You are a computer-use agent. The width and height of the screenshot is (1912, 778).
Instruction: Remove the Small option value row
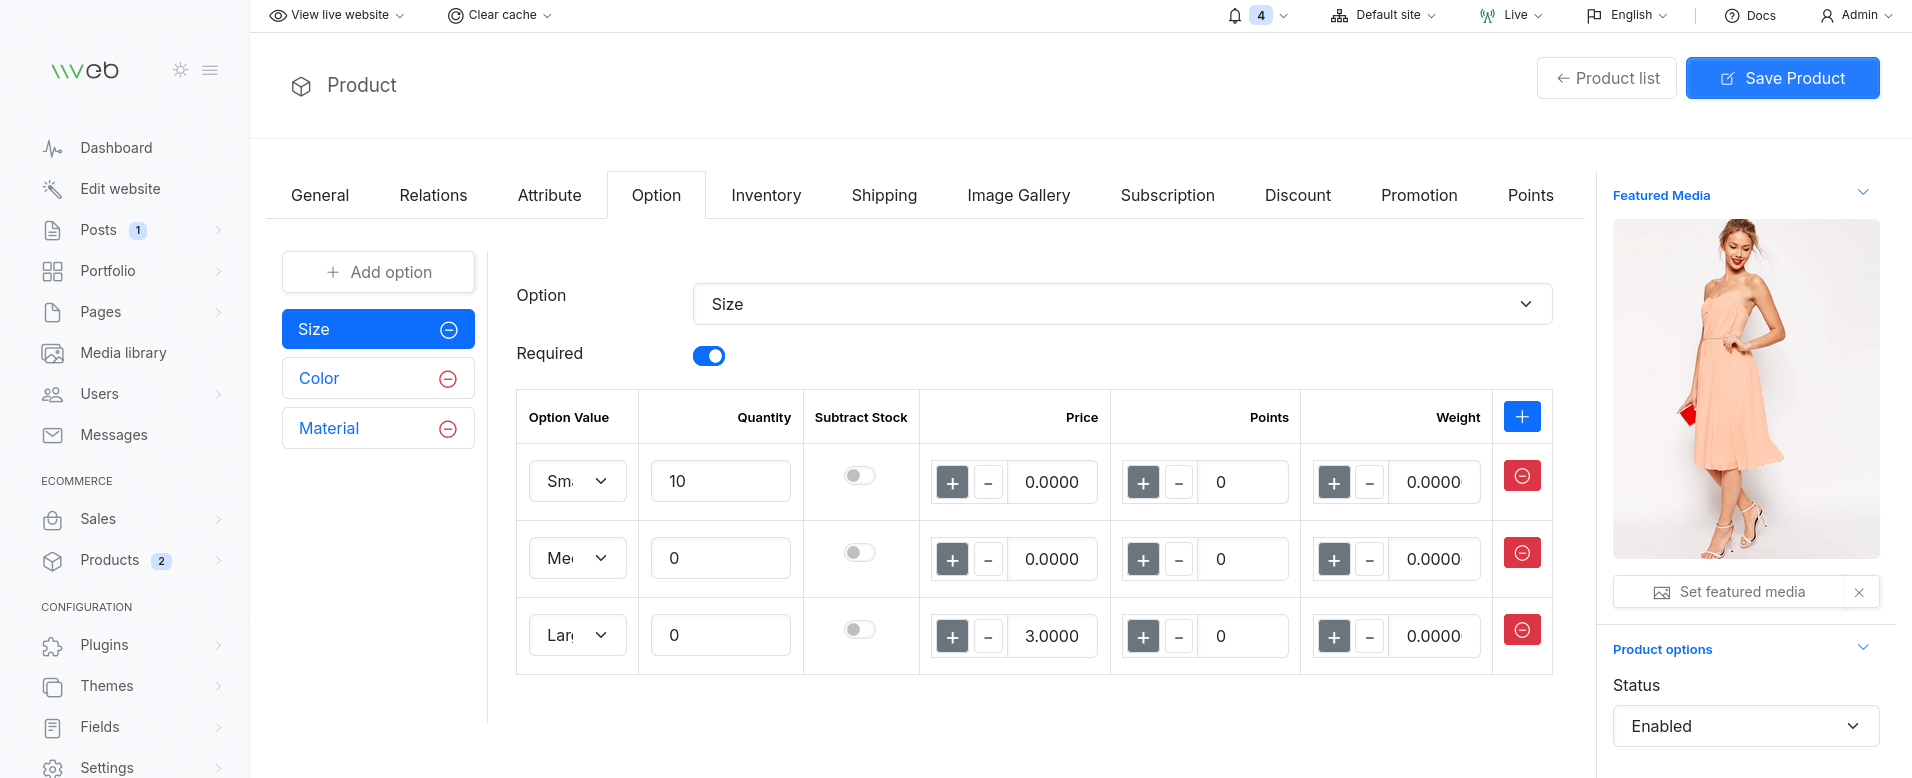pyautogui.click(x=1521, y=476)
